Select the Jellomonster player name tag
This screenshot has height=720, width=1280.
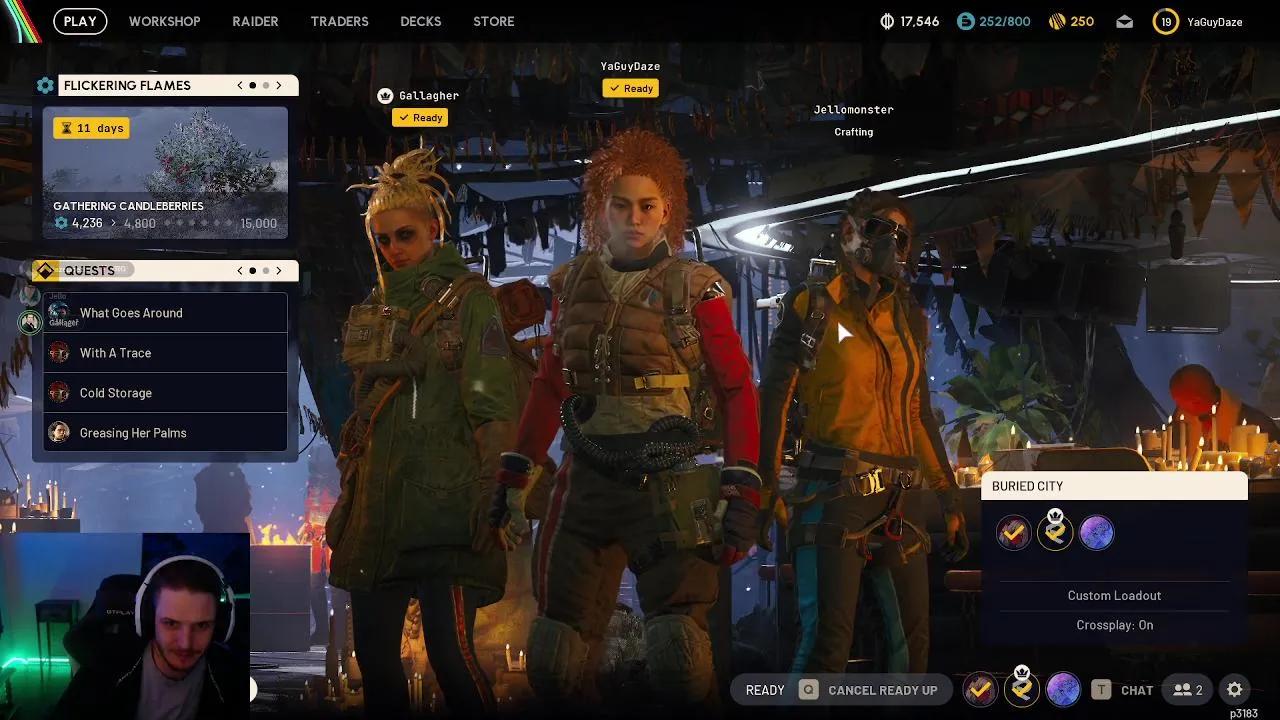[854, 110]
